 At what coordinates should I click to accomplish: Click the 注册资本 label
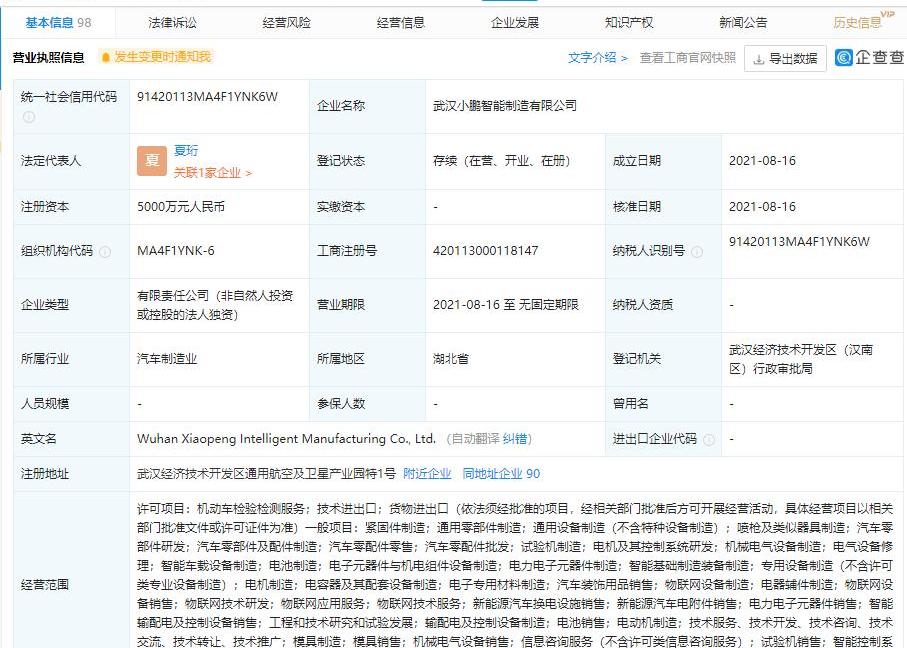pos(45,207)
